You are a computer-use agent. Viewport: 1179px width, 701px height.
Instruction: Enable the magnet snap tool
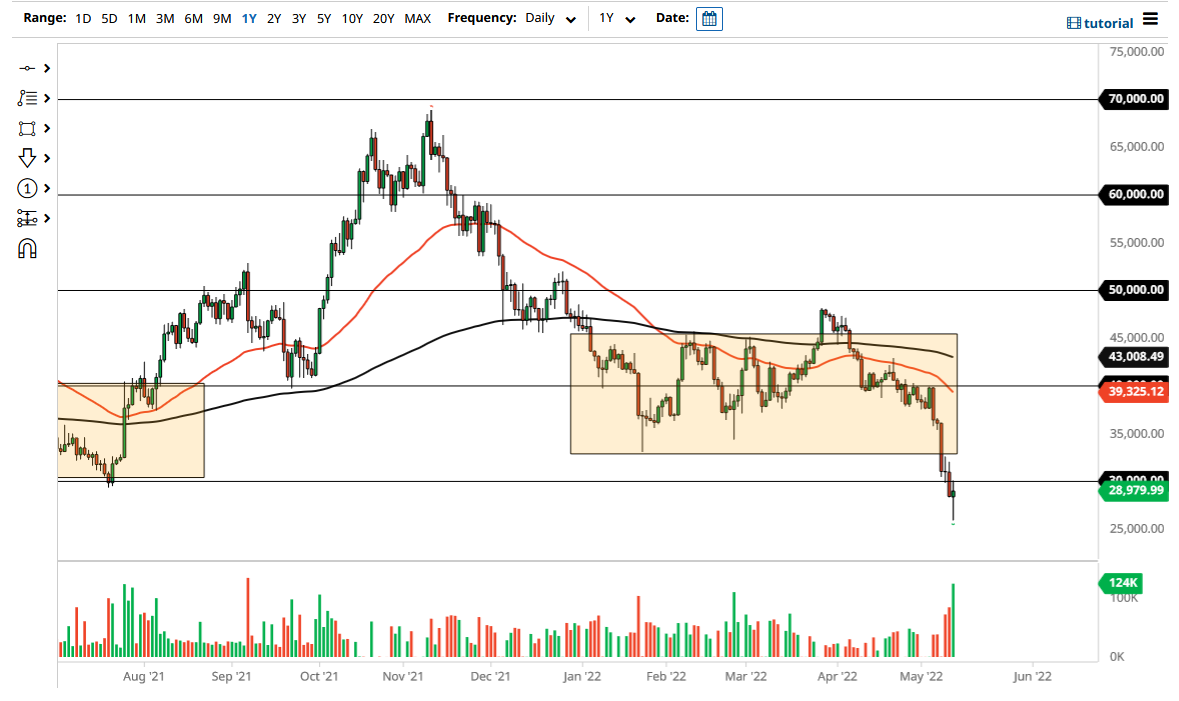click(x=27, y=247)
